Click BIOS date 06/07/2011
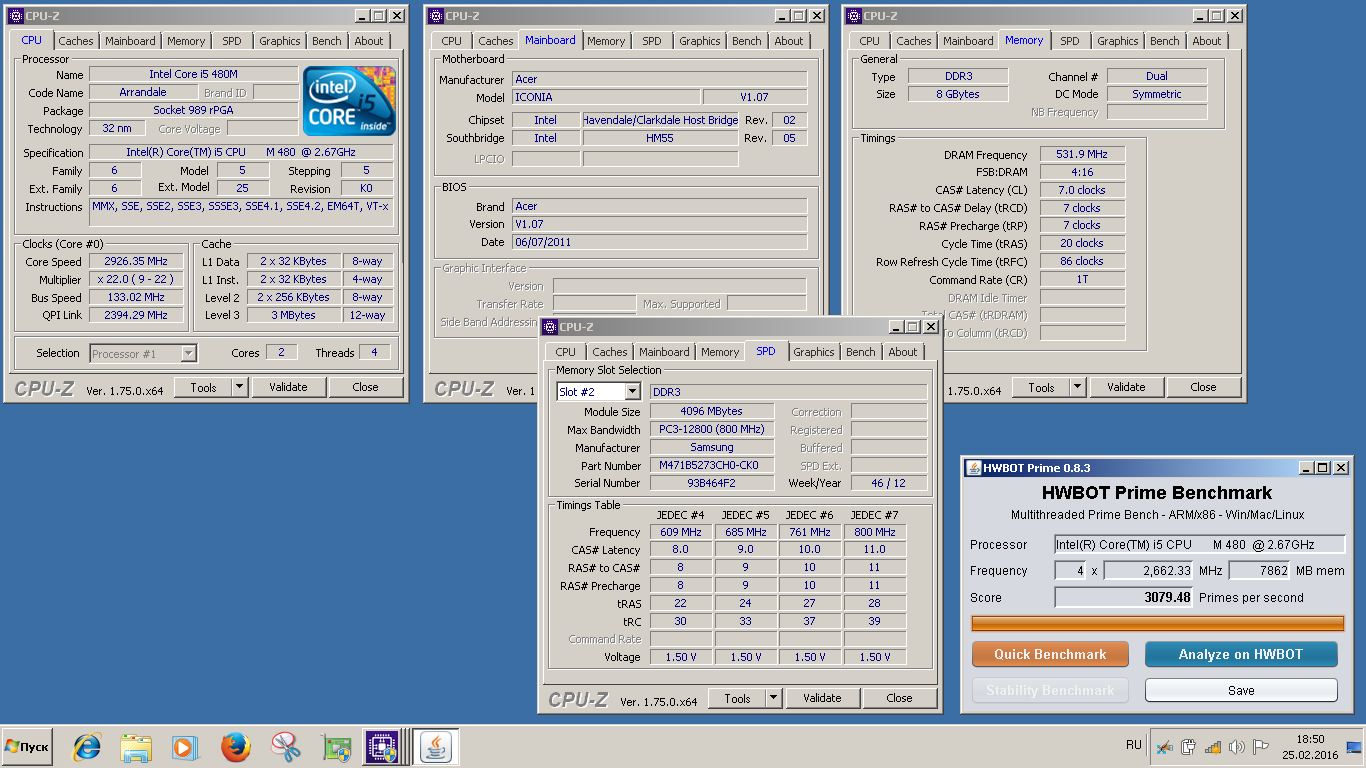 pyautogui.click(x=659, y=242)
